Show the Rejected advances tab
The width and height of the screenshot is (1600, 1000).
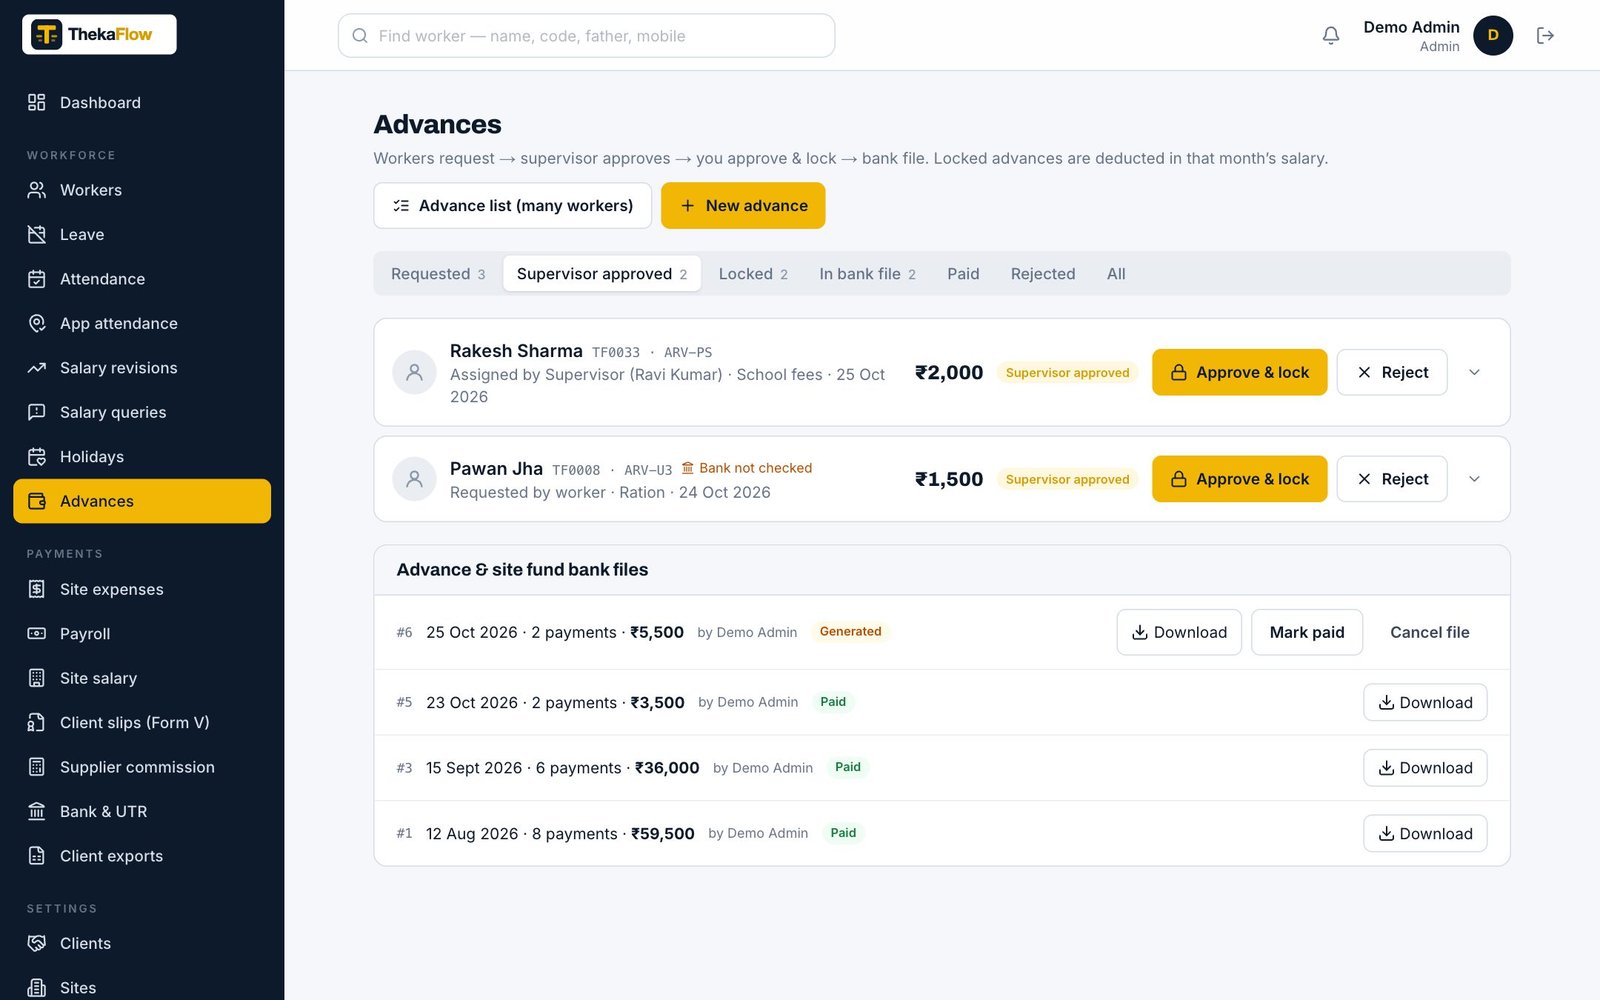[x=1043, y=274]
